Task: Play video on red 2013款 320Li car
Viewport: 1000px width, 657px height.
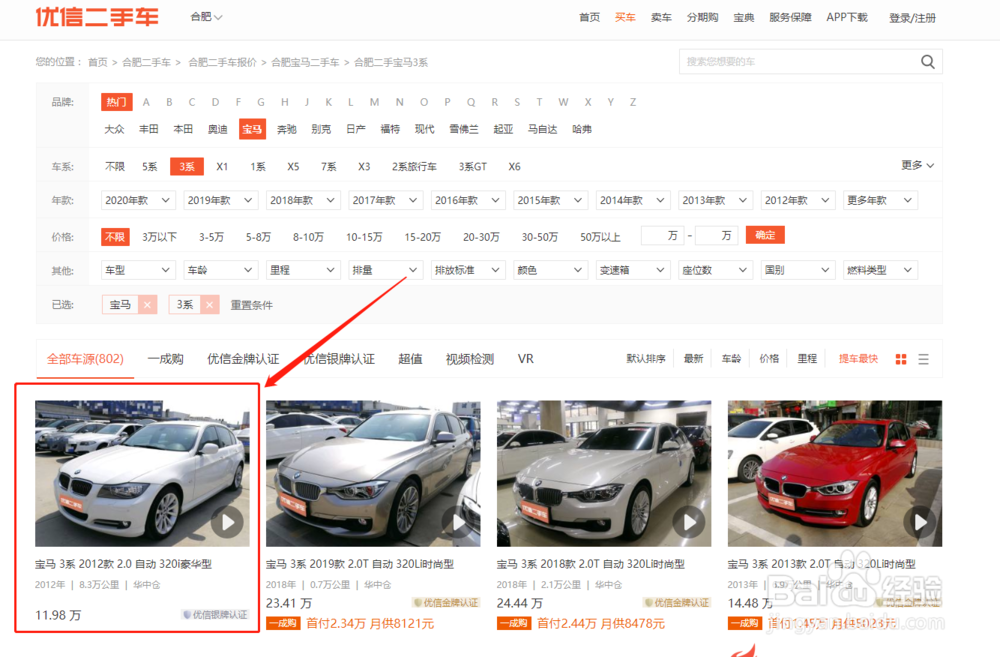Action: 920,522
